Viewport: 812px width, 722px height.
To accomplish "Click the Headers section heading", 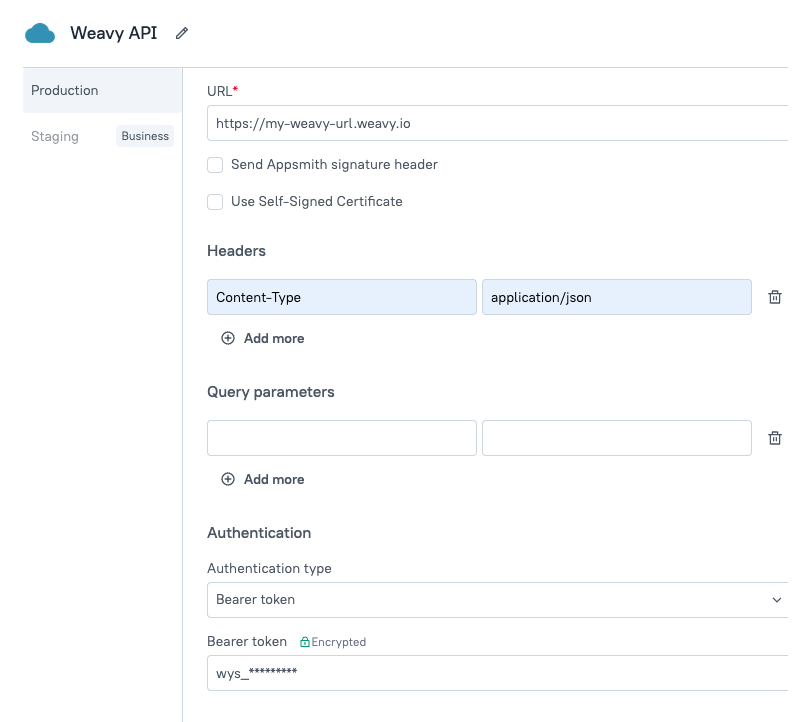I will point(236,251).
